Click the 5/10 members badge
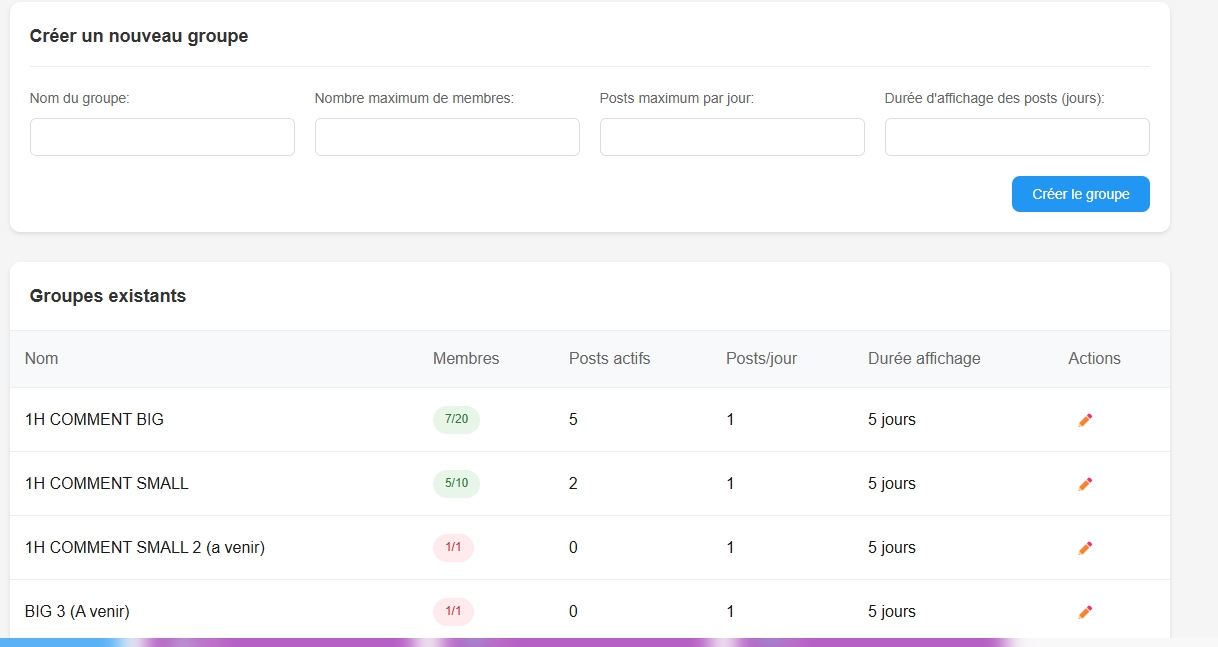This screenshot has height=647, width=1218. pos(456,484)
